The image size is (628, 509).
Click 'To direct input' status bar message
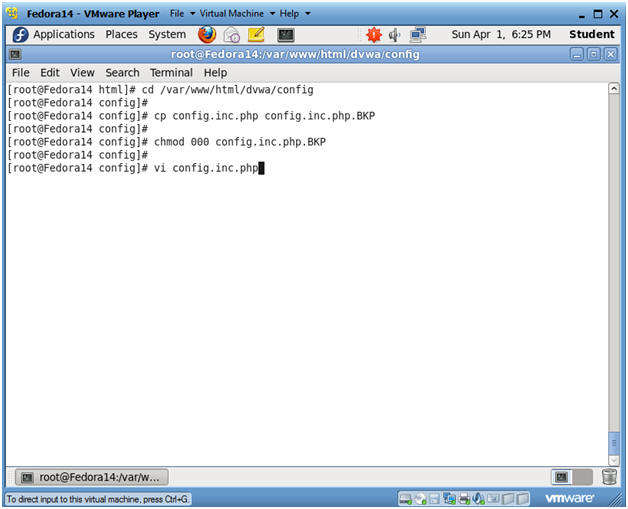point(97,499)
